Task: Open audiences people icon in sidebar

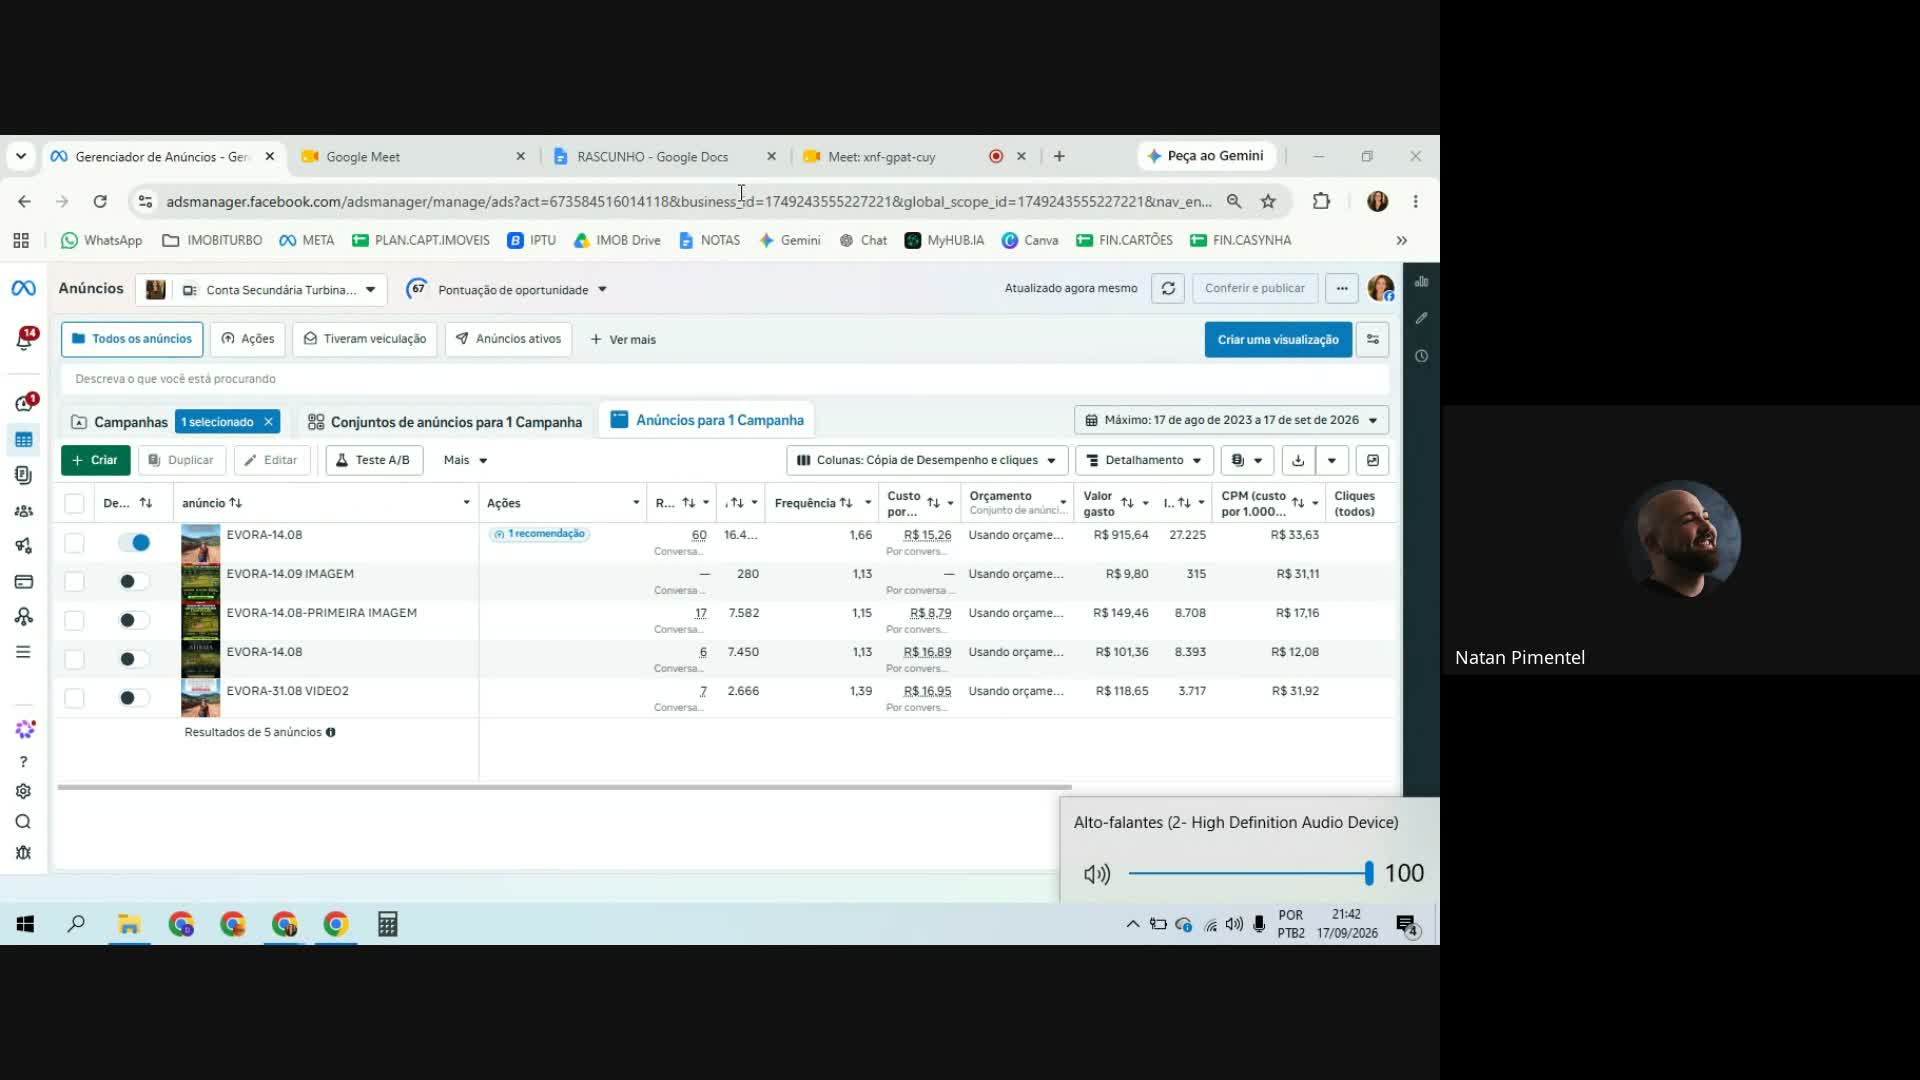Action: coord(24,511)
